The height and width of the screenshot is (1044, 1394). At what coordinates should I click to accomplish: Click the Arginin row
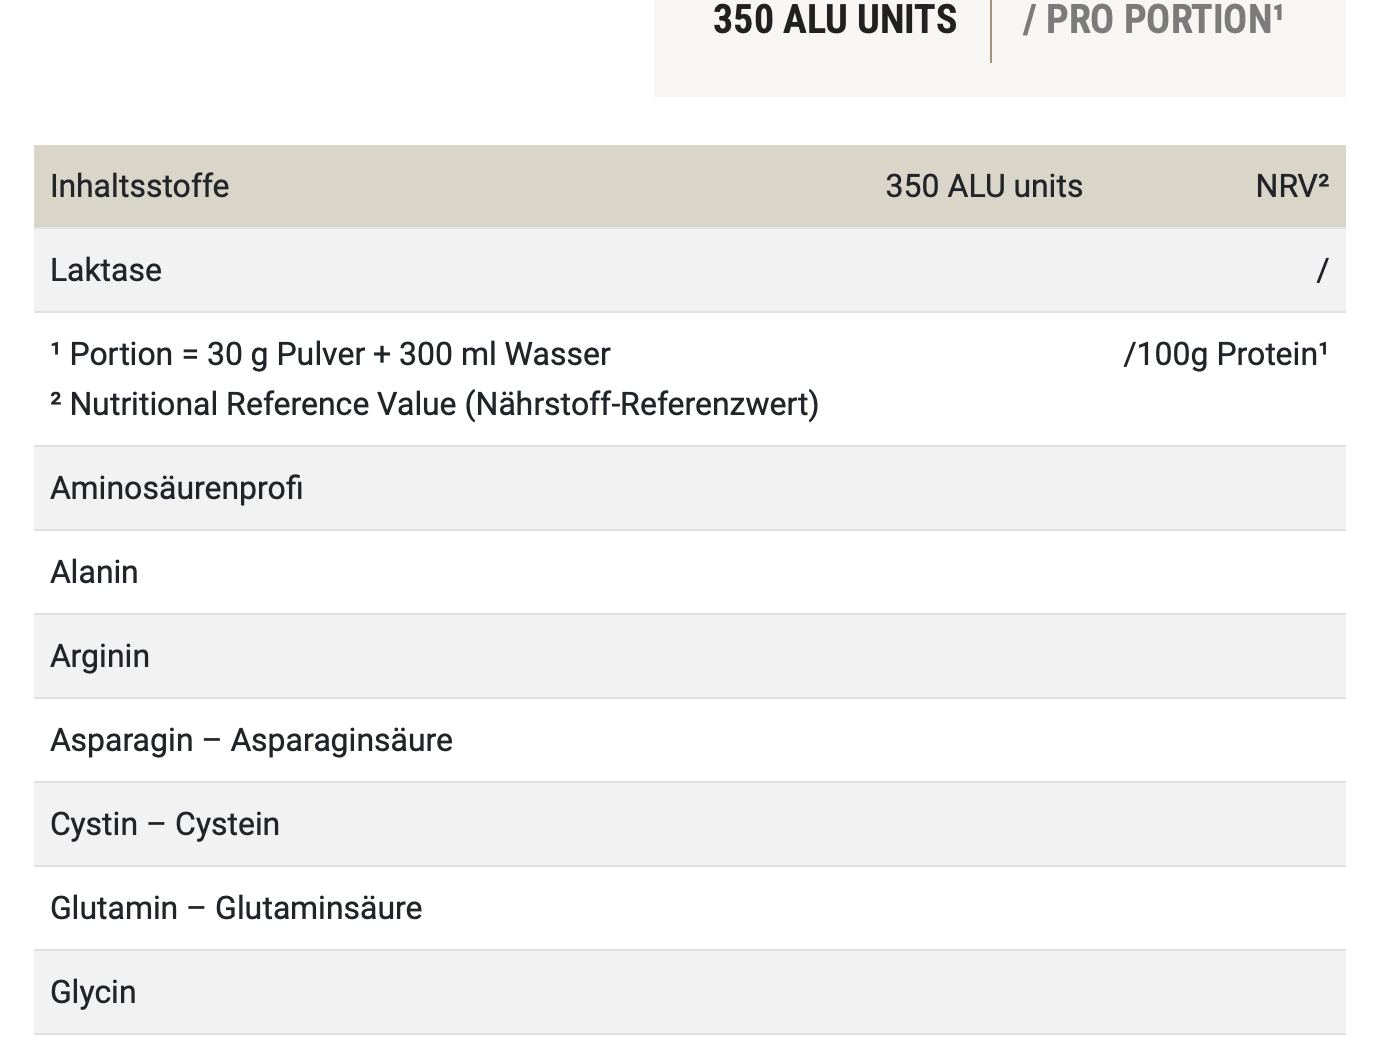coord(100,656)
